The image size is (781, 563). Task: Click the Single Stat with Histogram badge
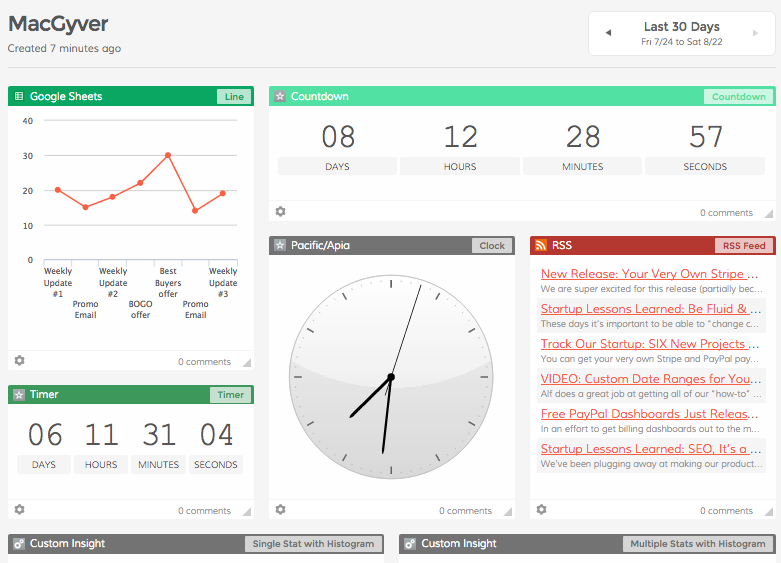pyautogui.click(x=314, y=544)
